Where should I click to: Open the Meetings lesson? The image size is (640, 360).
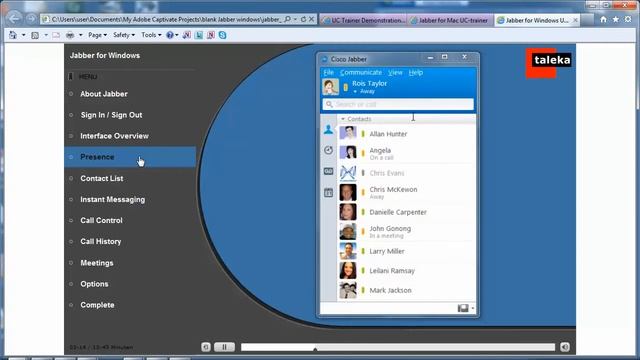pos(97,263)
